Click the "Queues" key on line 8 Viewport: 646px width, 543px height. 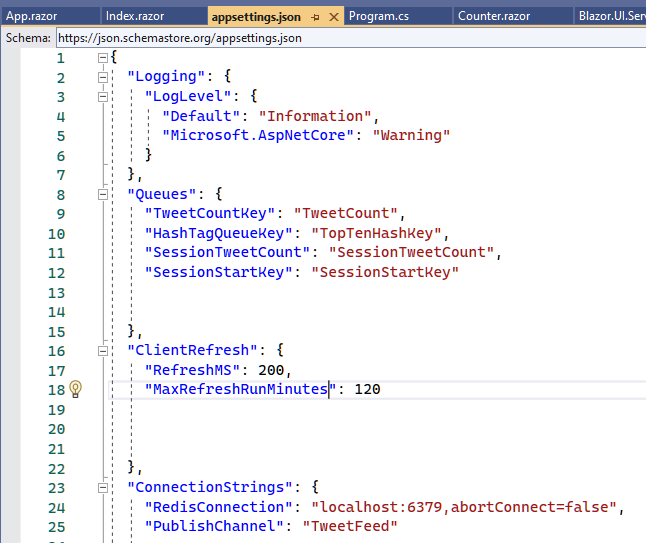tap(162, 194)
